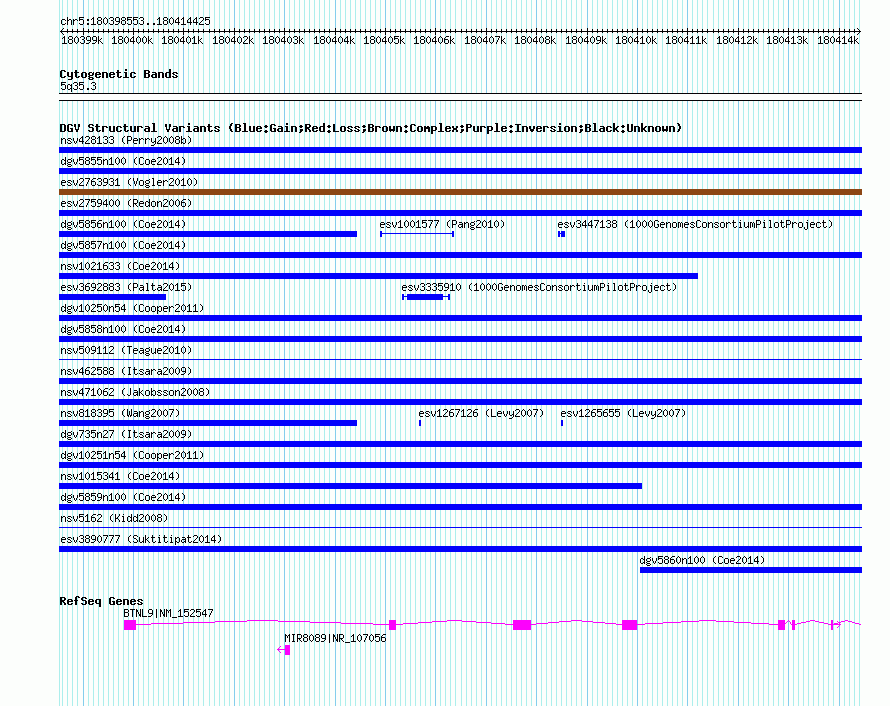The image size is (890, 706).
Task: Click the nsv5162 (Kidd2008) label
Action: coord(114,518)
